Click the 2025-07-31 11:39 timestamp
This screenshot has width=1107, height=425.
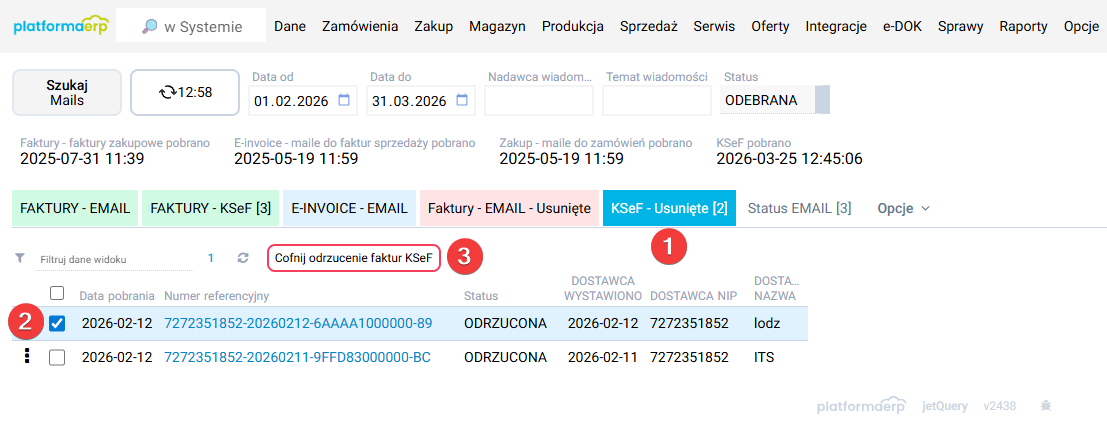pos(82,159)
